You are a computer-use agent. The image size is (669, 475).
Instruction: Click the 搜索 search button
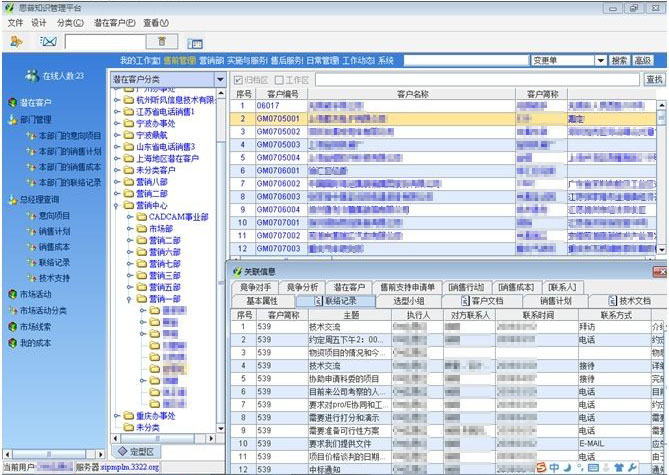(619, 60)
